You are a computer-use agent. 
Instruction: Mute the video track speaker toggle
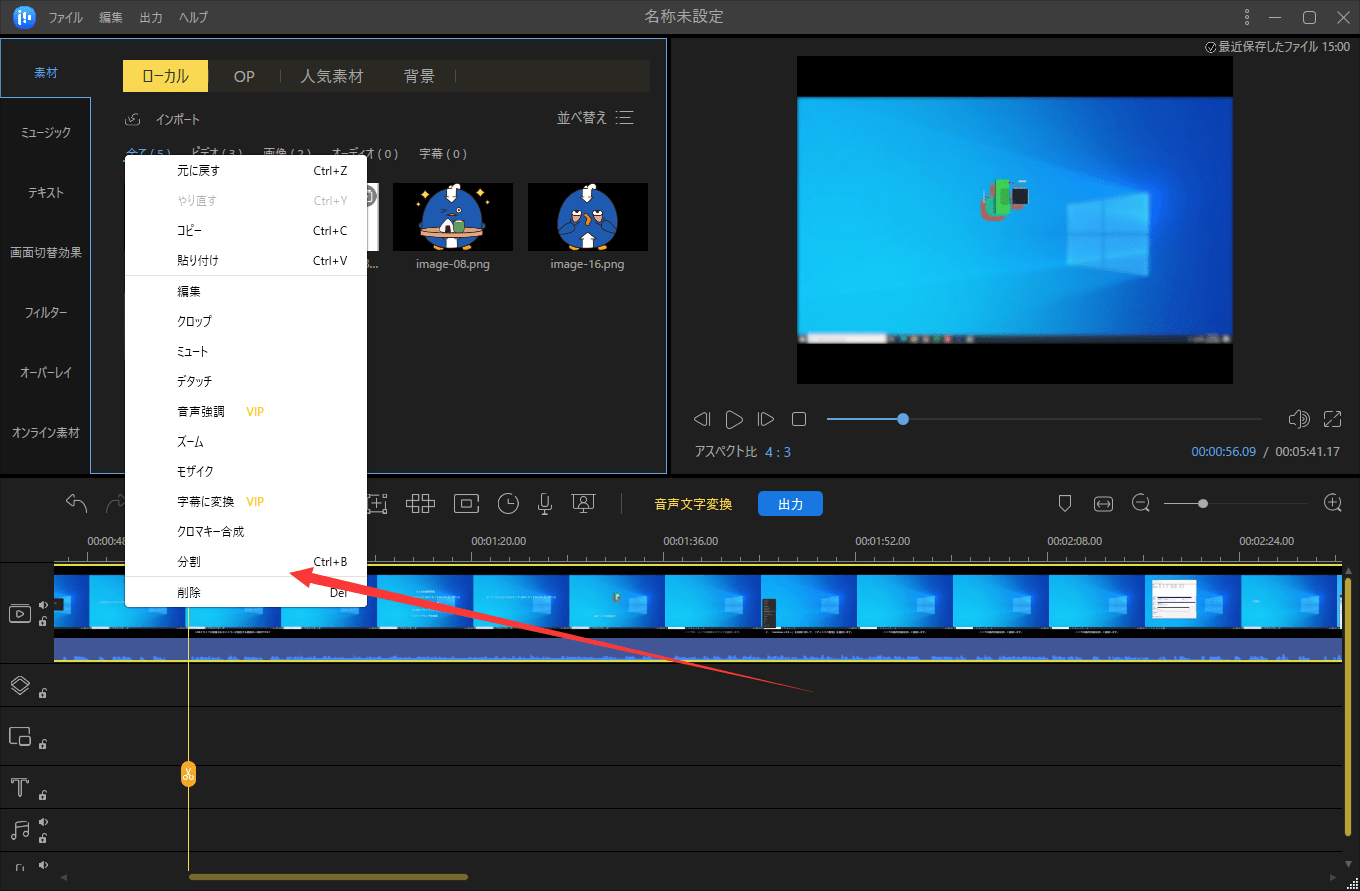[43, 604]
